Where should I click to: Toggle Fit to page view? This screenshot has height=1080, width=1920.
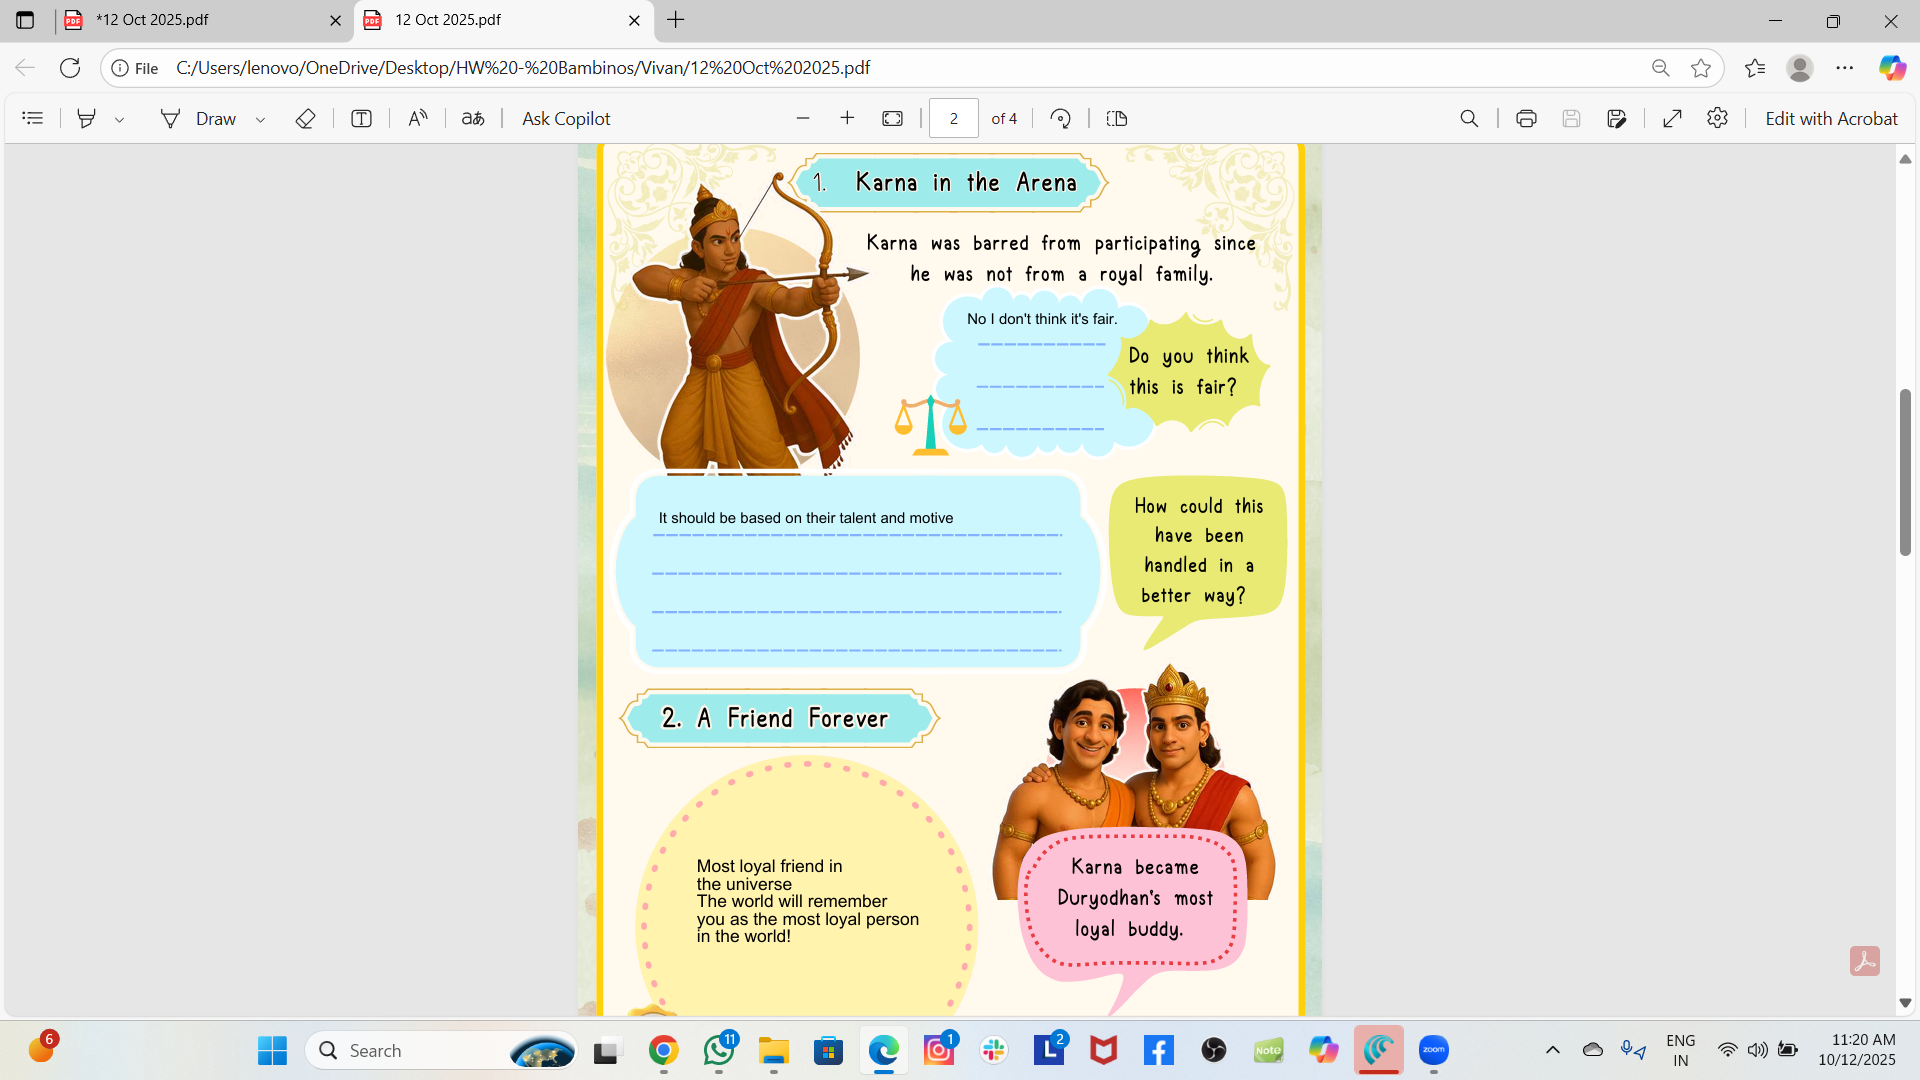tap(892, 119)
